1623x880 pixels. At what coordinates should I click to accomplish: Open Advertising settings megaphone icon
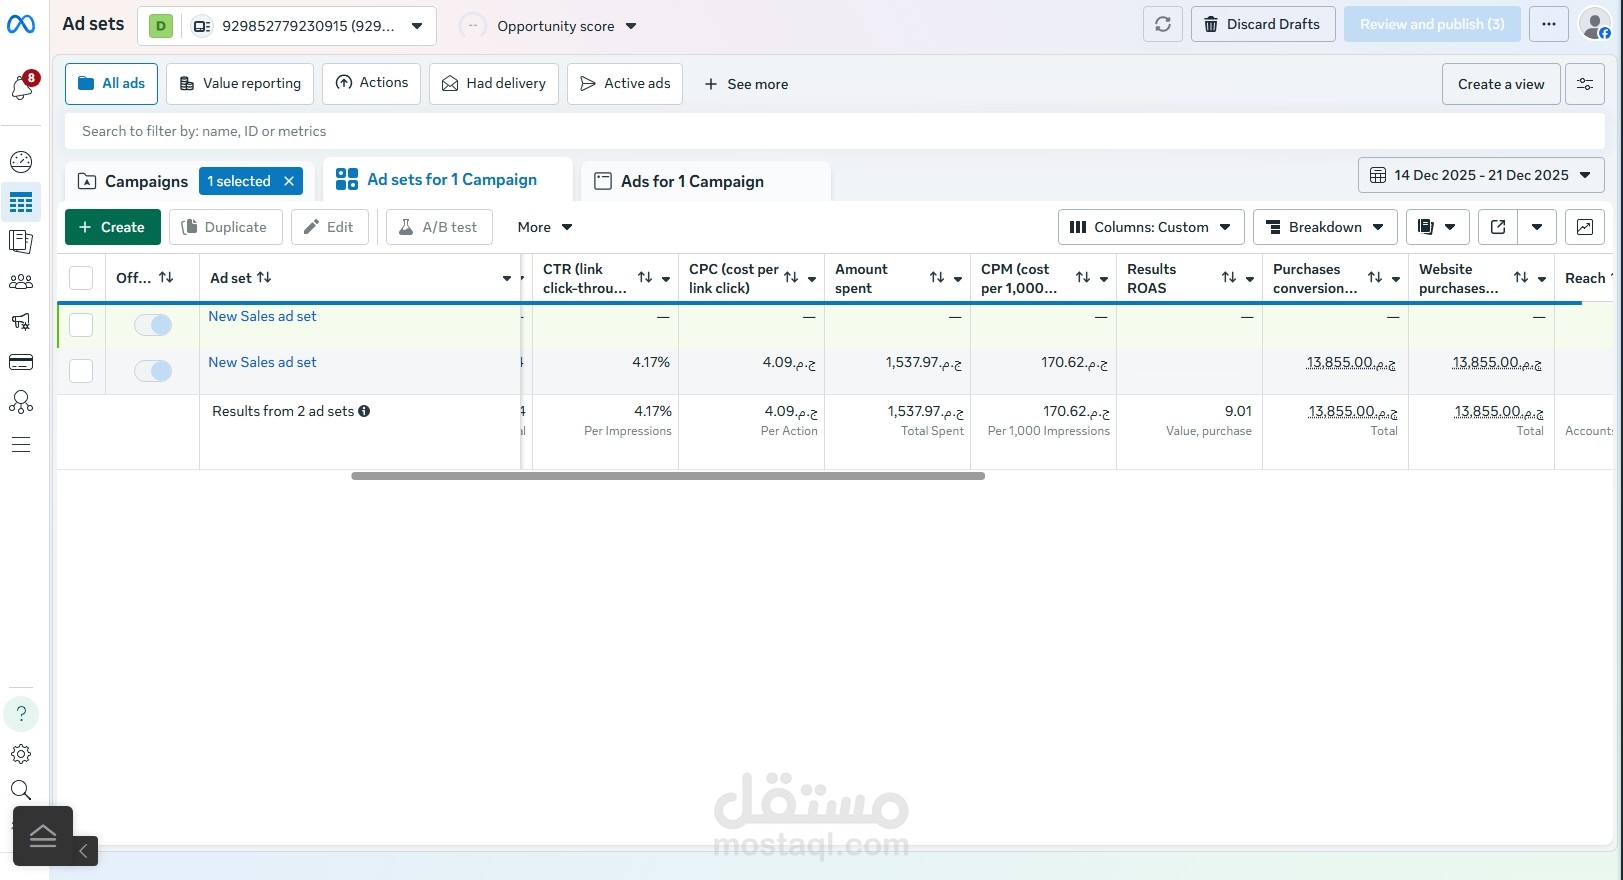21,322
